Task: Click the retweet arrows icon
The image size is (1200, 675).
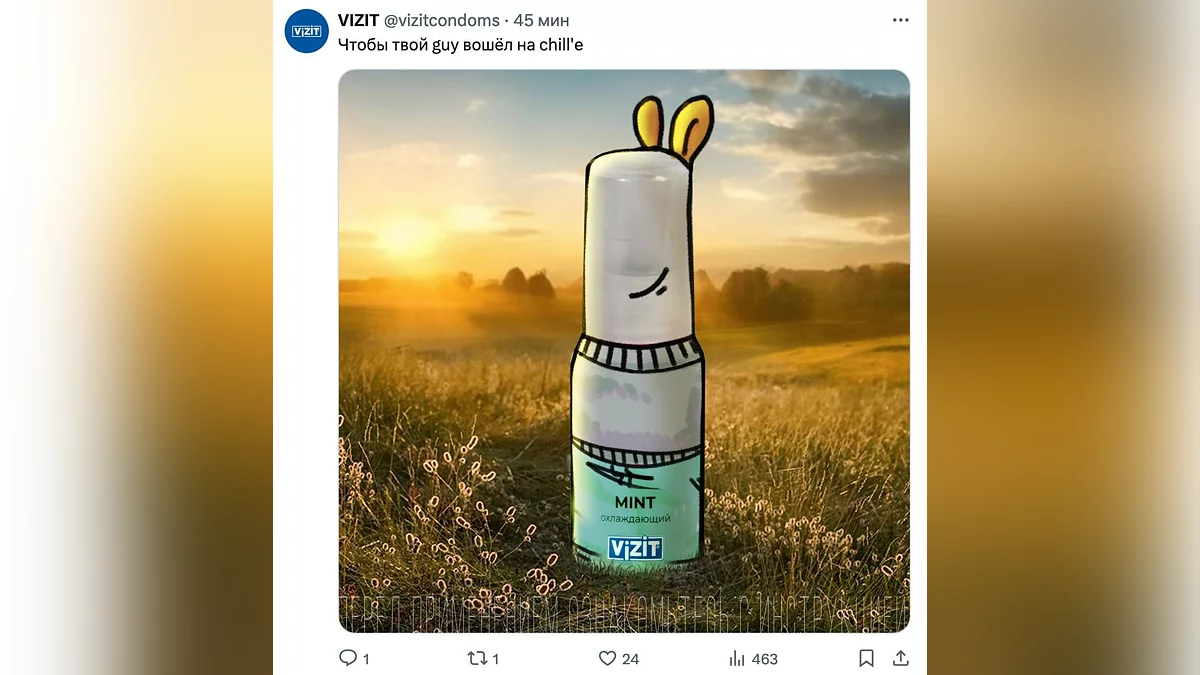Action: 478,658
